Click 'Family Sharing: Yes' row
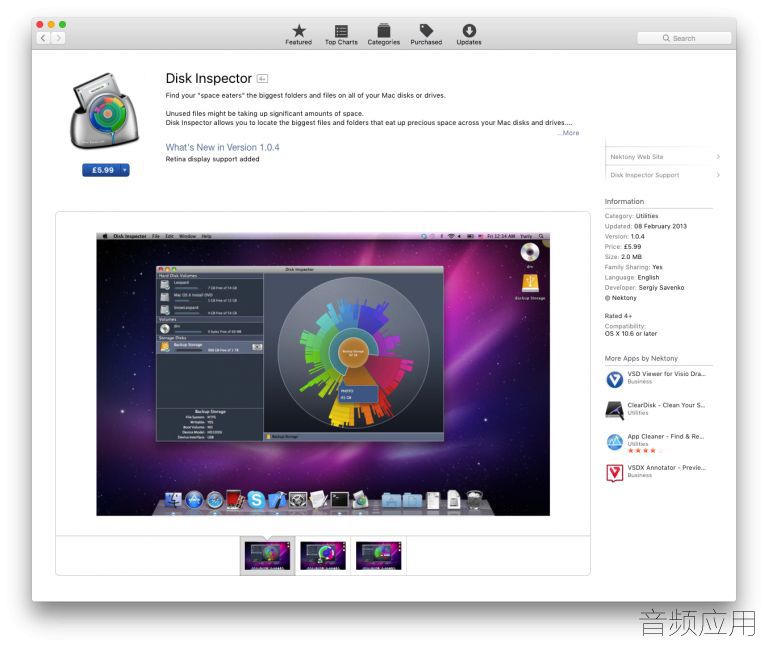The width and height of the screenshot is (768, 647). (x=633, y=267)
